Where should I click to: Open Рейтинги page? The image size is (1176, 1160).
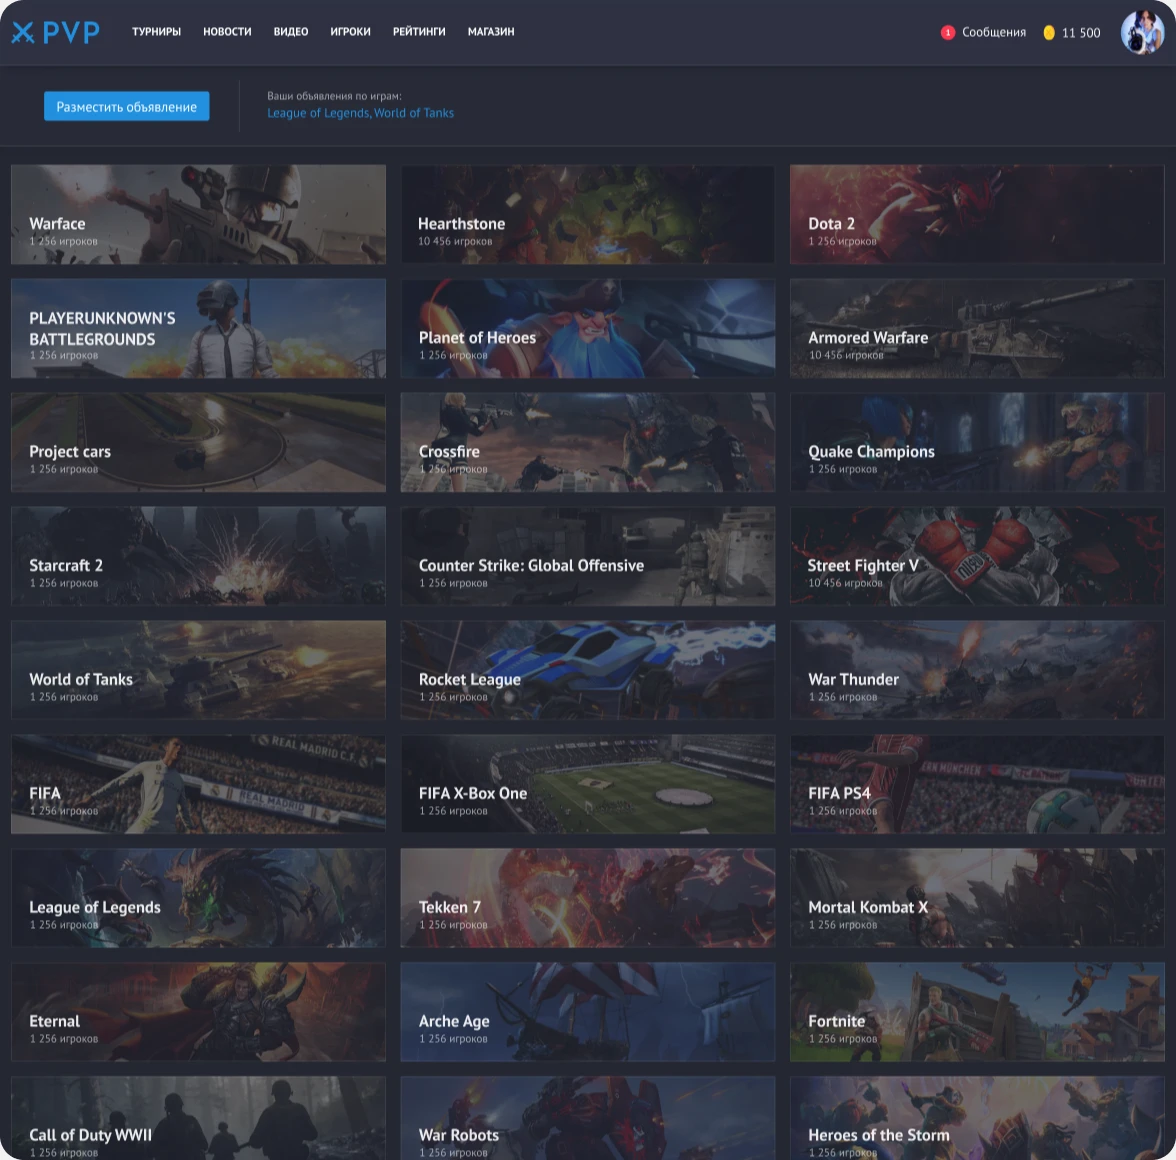(419, 31)
